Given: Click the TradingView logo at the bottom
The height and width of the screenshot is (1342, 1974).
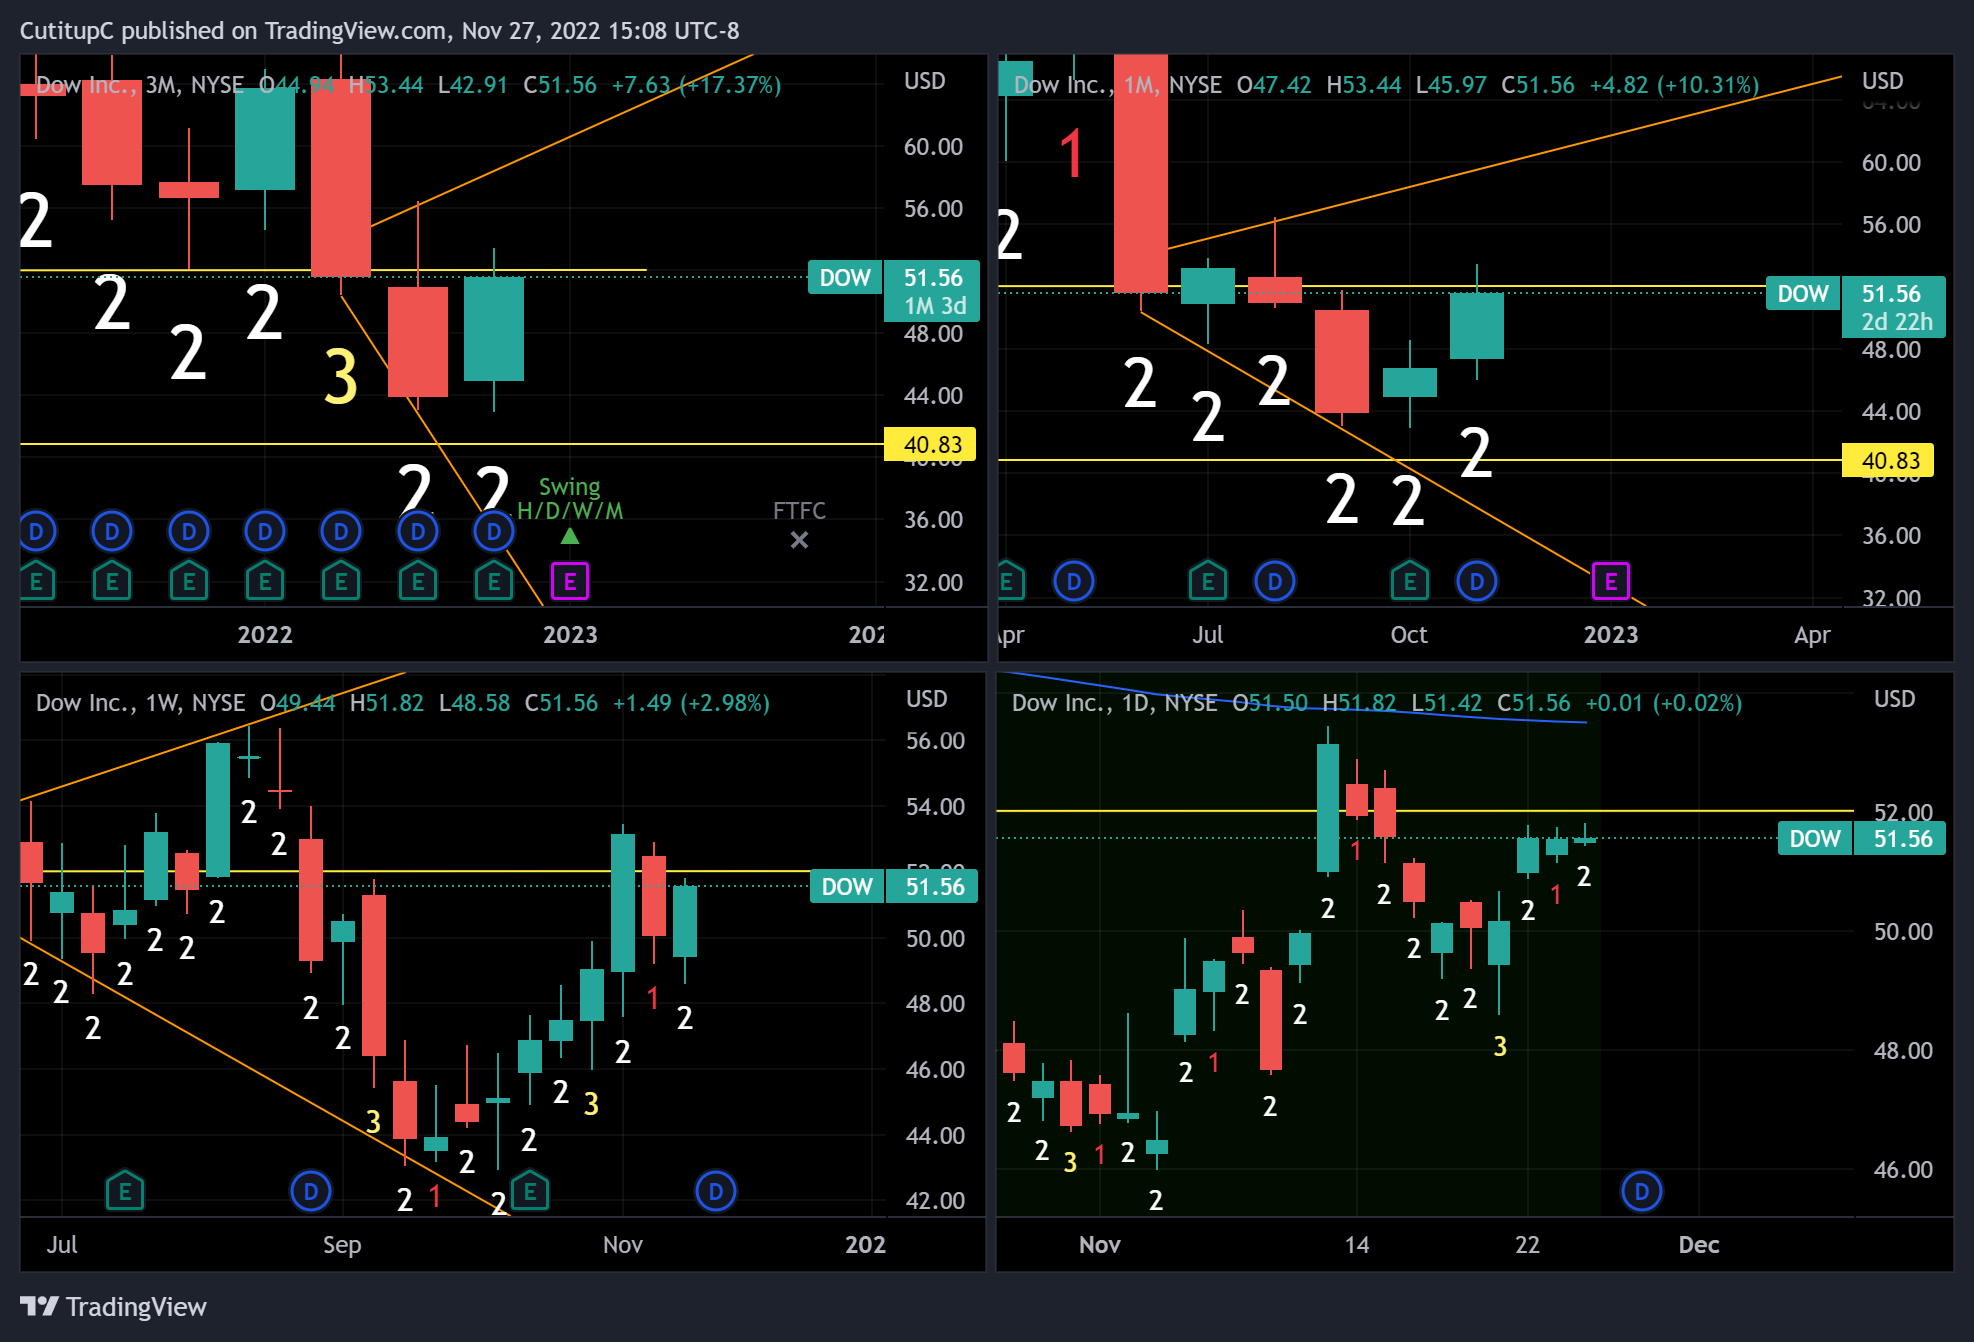Looking at the screenshot, I should pos(113,1307).
